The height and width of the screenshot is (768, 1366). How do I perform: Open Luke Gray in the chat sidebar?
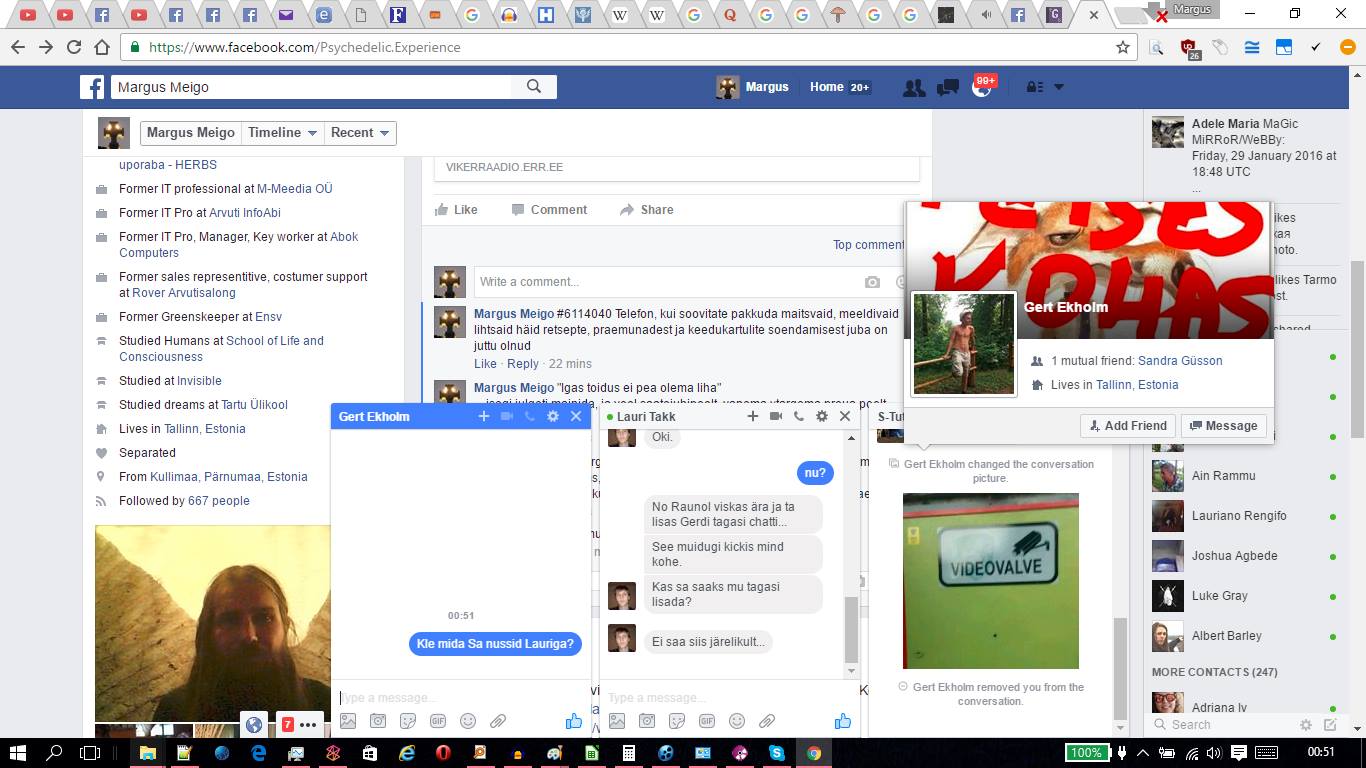point(1246,596)
